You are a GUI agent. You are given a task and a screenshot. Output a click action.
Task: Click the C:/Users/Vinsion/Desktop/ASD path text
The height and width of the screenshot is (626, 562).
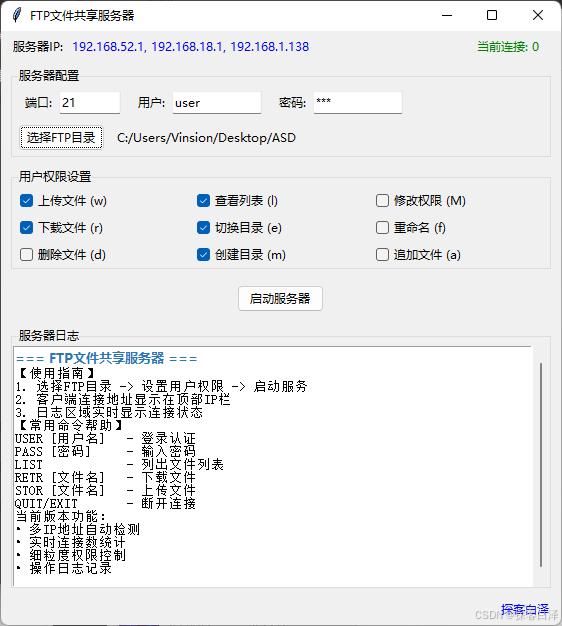click(x=206, y=138)
